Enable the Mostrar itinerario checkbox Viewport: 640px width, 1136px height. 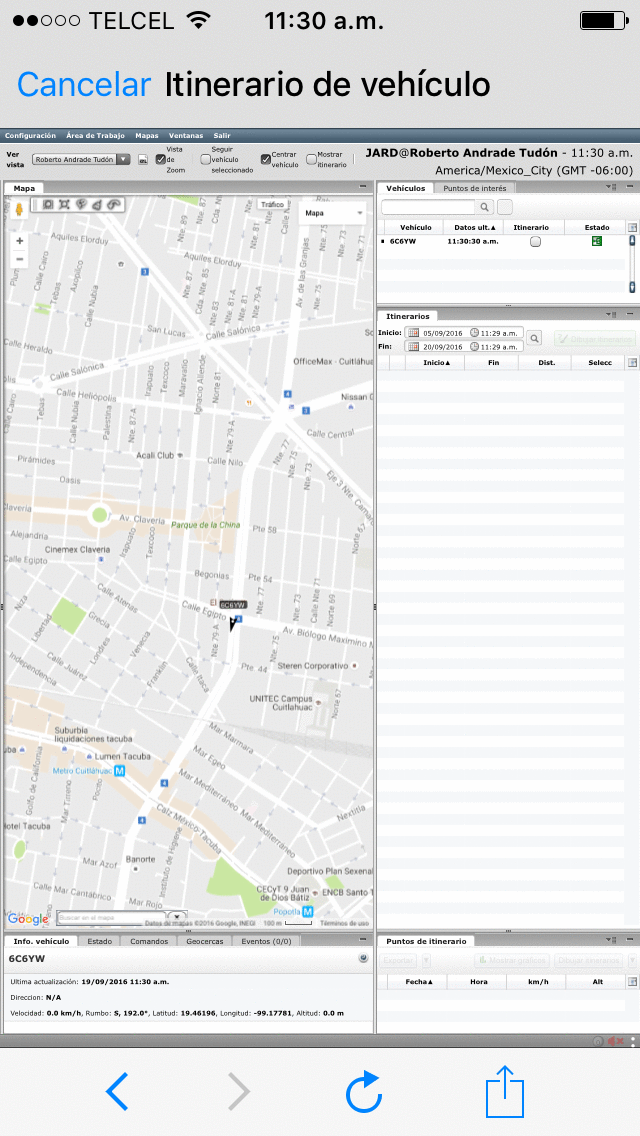(311, 159)
